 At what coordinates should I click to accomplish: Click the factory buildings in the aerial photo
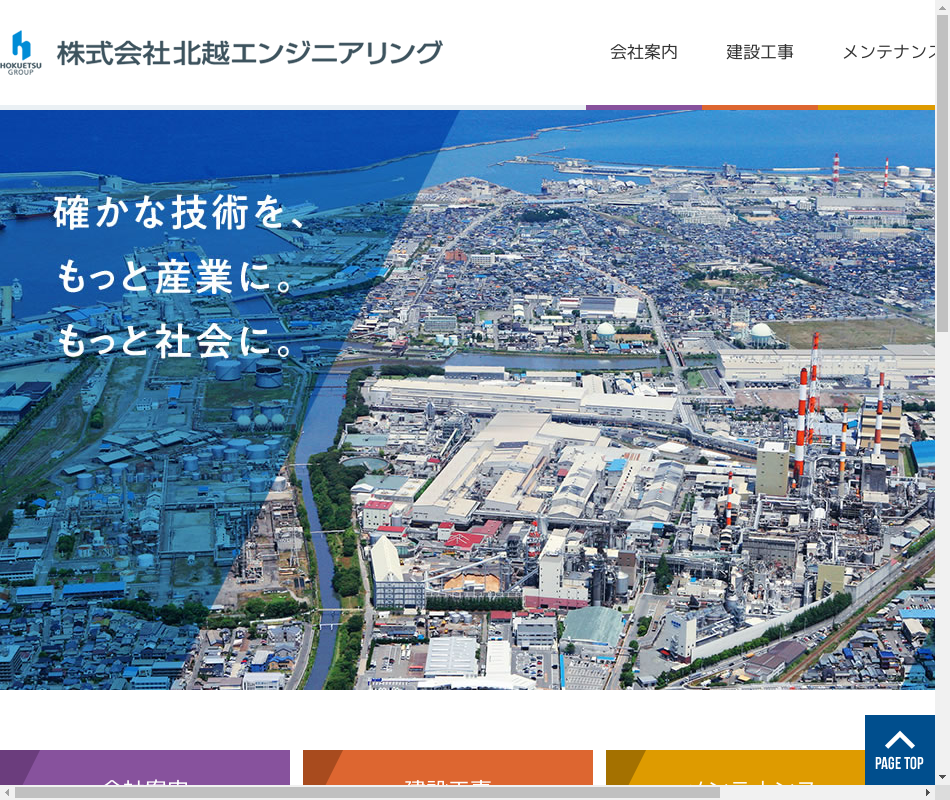click(560, 480)
